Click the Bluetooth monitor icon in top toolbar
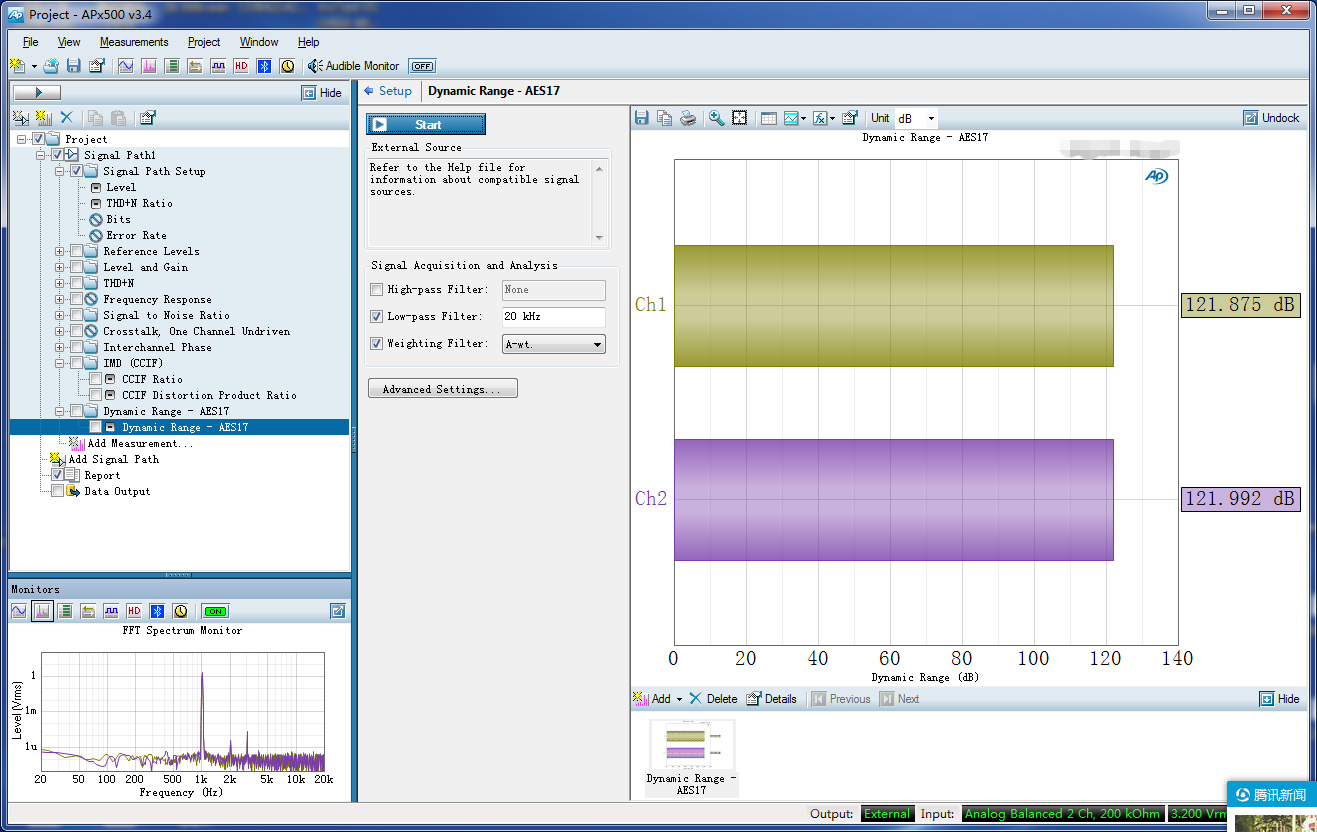This screenshot has height=832, width=1317. (x=264, y=66)
